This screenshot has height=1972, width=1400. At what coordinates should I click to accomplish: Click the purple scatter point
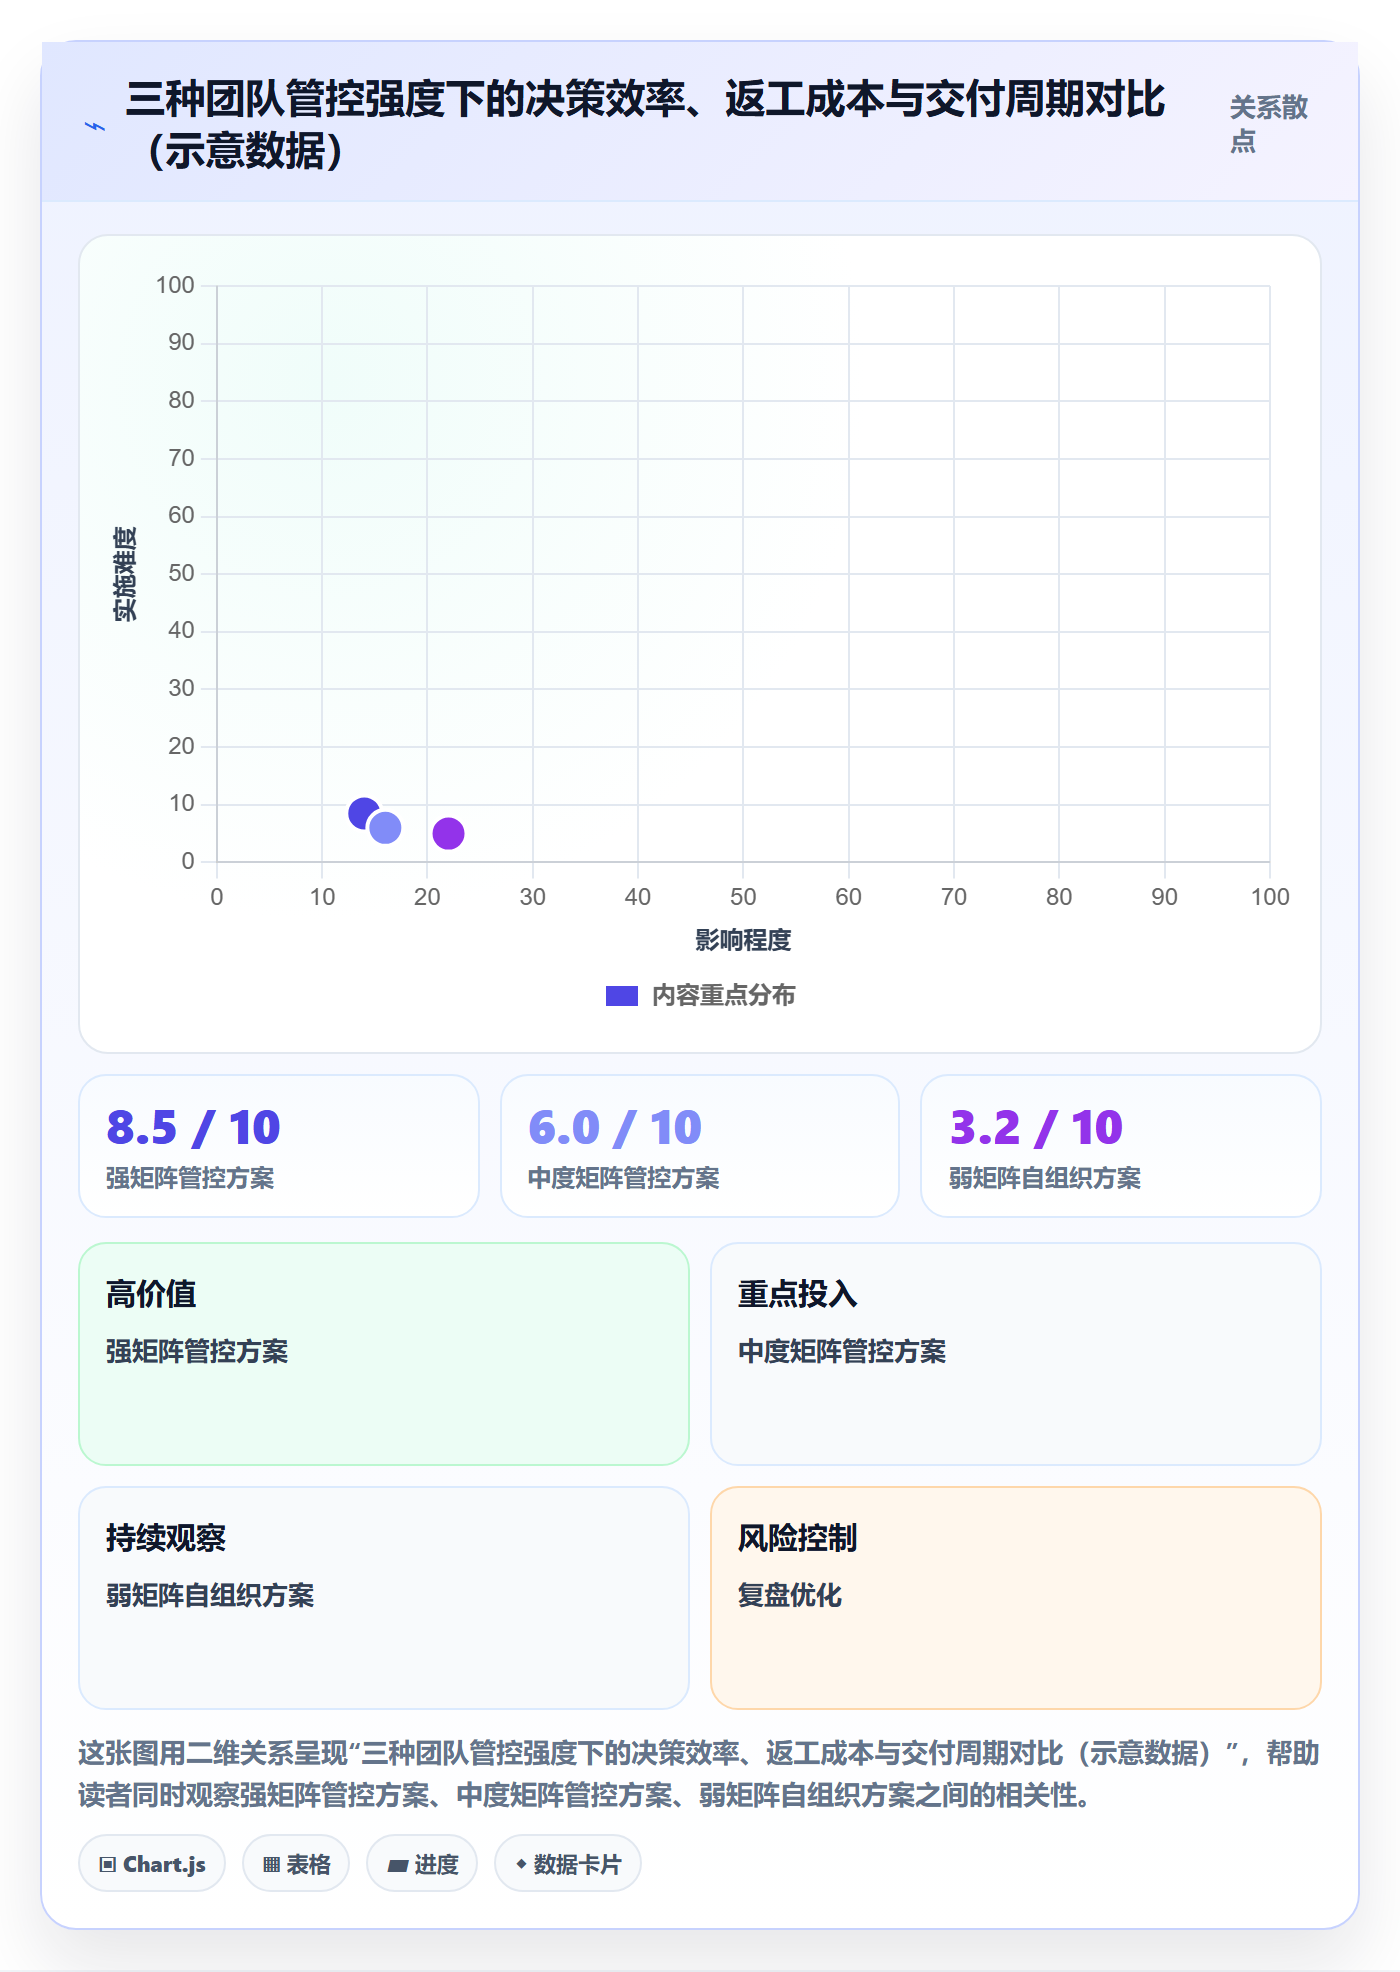[x=448, y=833]
